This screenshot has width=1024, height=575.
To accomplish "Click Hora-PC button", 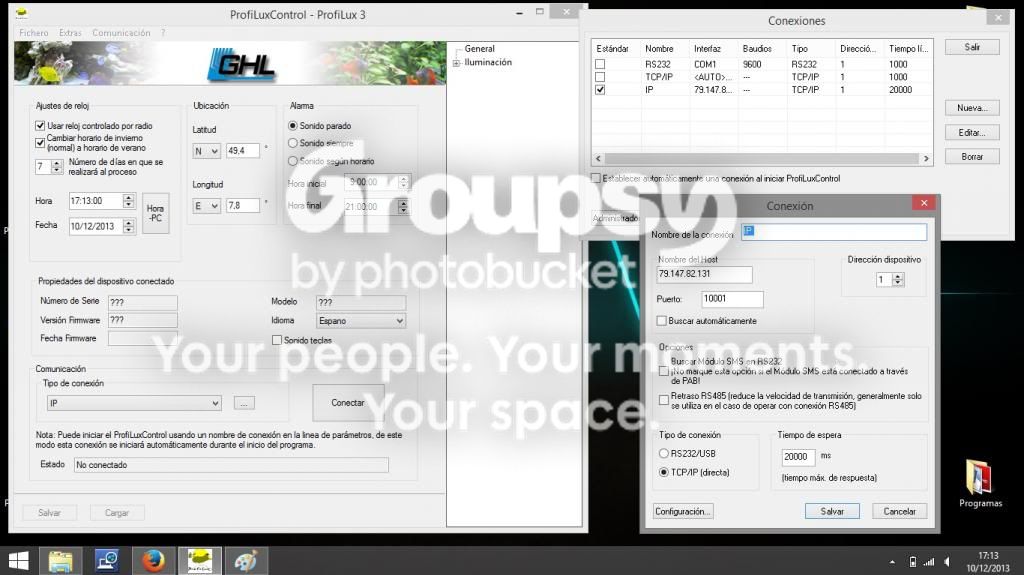I will coord(155,213).
